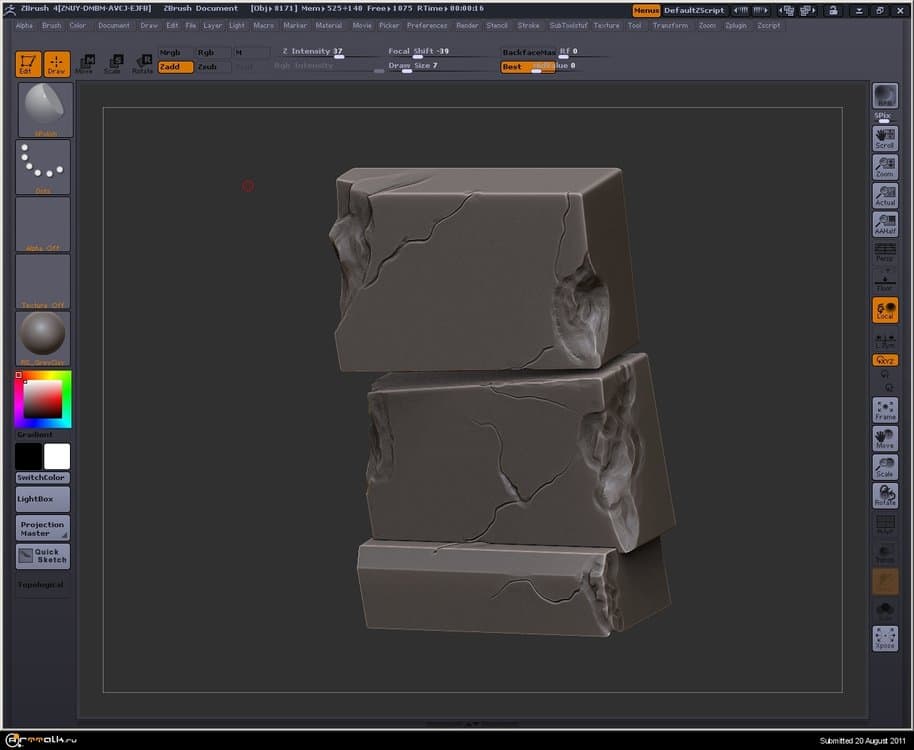Open the Dots stroke type selector
Viewport: 914px width, 750px height.
[x=44, y=166]
